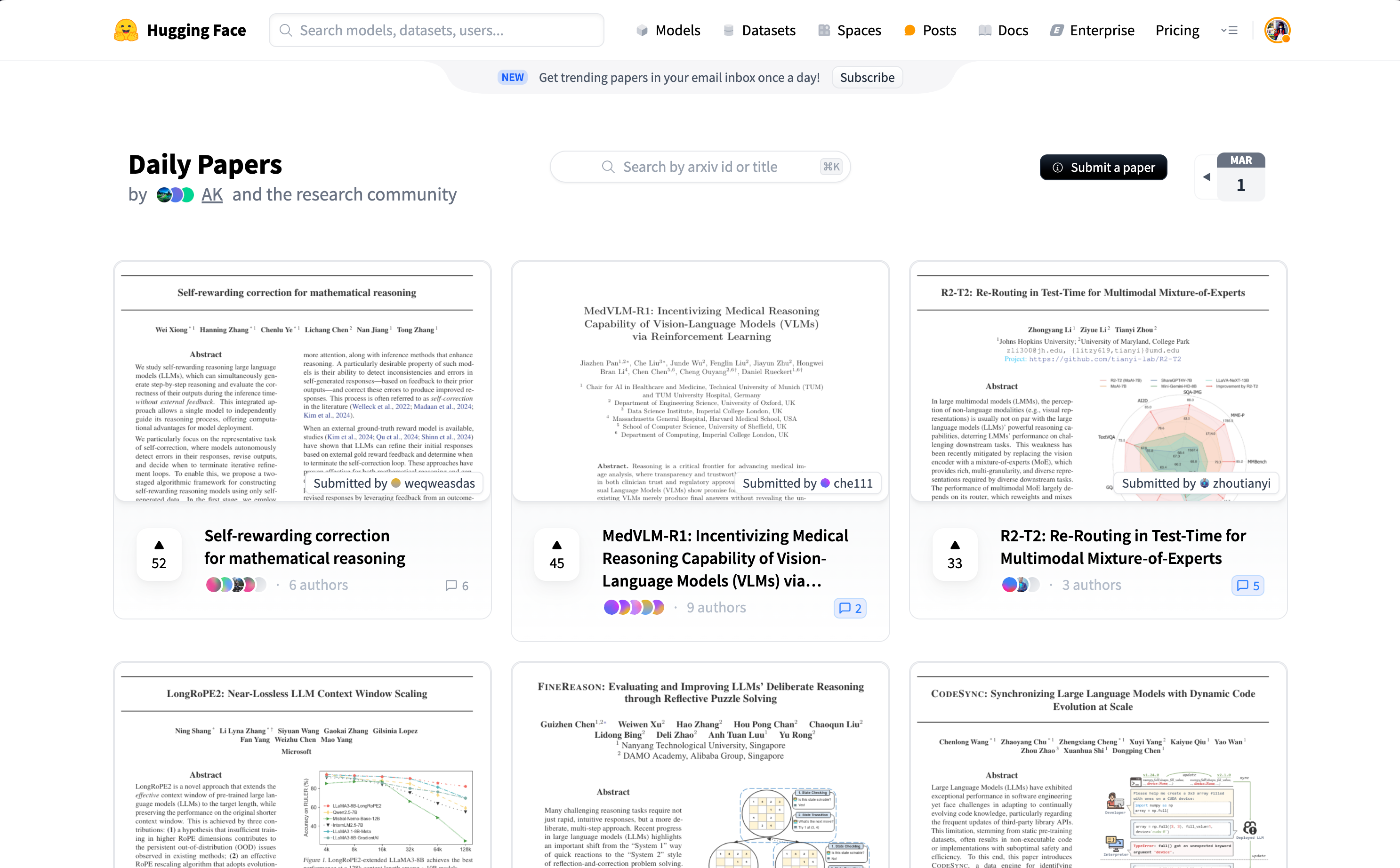This screenshot has width=1400, height=868.
Task: Open the user profile avatar menu
Action: coord(1277,30)
